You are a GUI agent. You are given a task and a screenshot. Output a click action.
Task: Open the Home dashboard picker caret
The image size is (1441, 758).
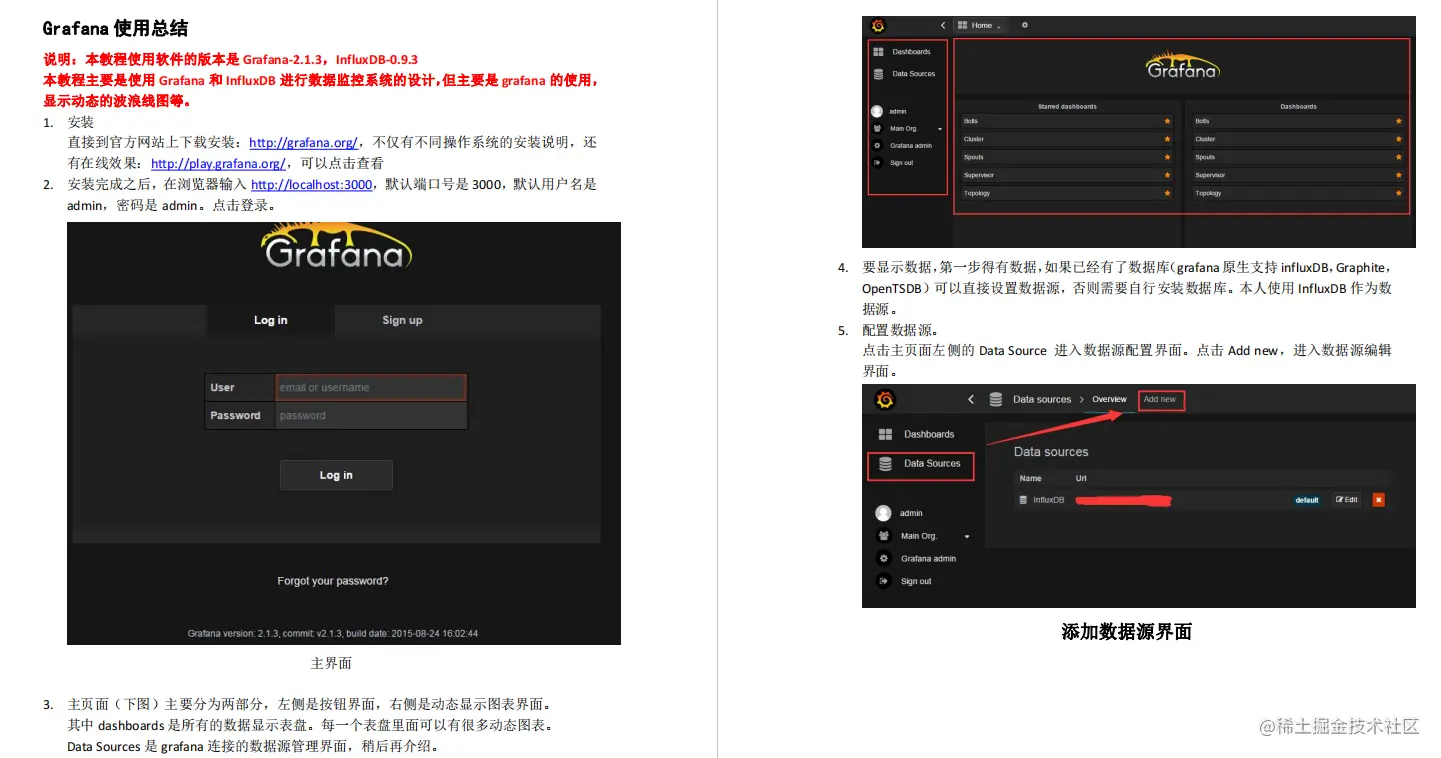click(999, 26)
